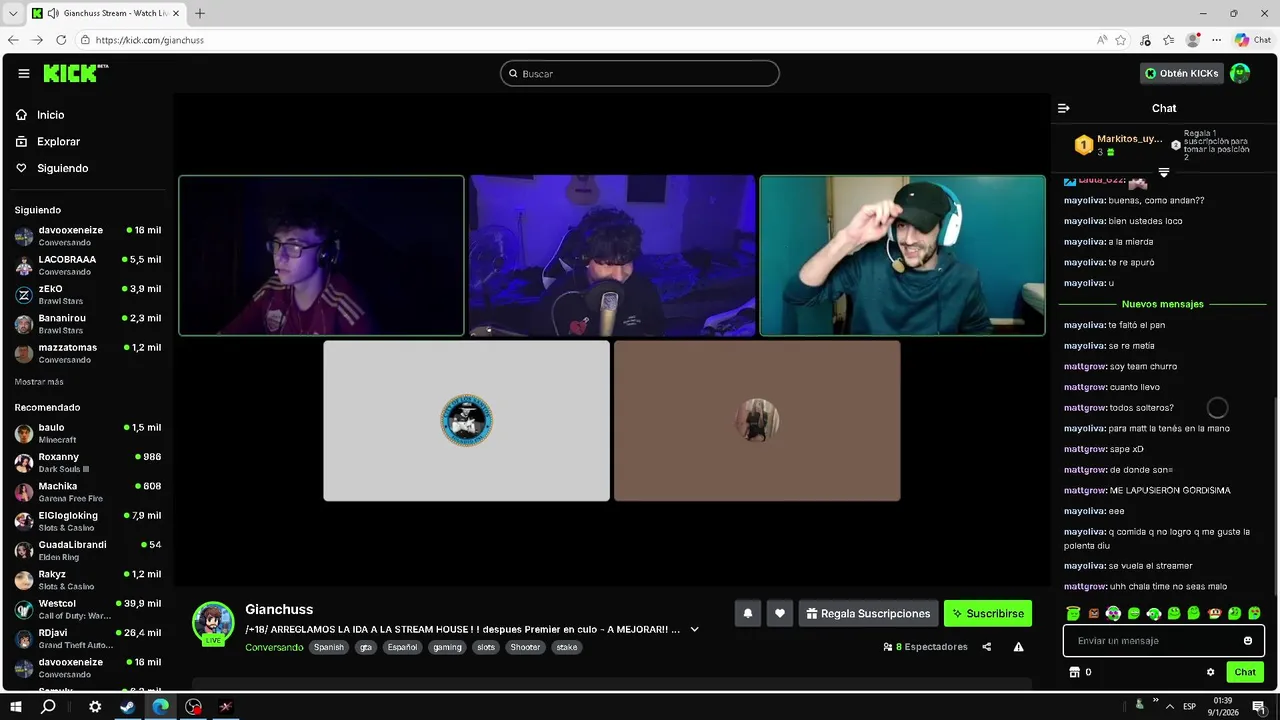Viewport: 1280px width, 720px height.
Task: Click the brown participant tile in the stream
Action: point(757,421)
